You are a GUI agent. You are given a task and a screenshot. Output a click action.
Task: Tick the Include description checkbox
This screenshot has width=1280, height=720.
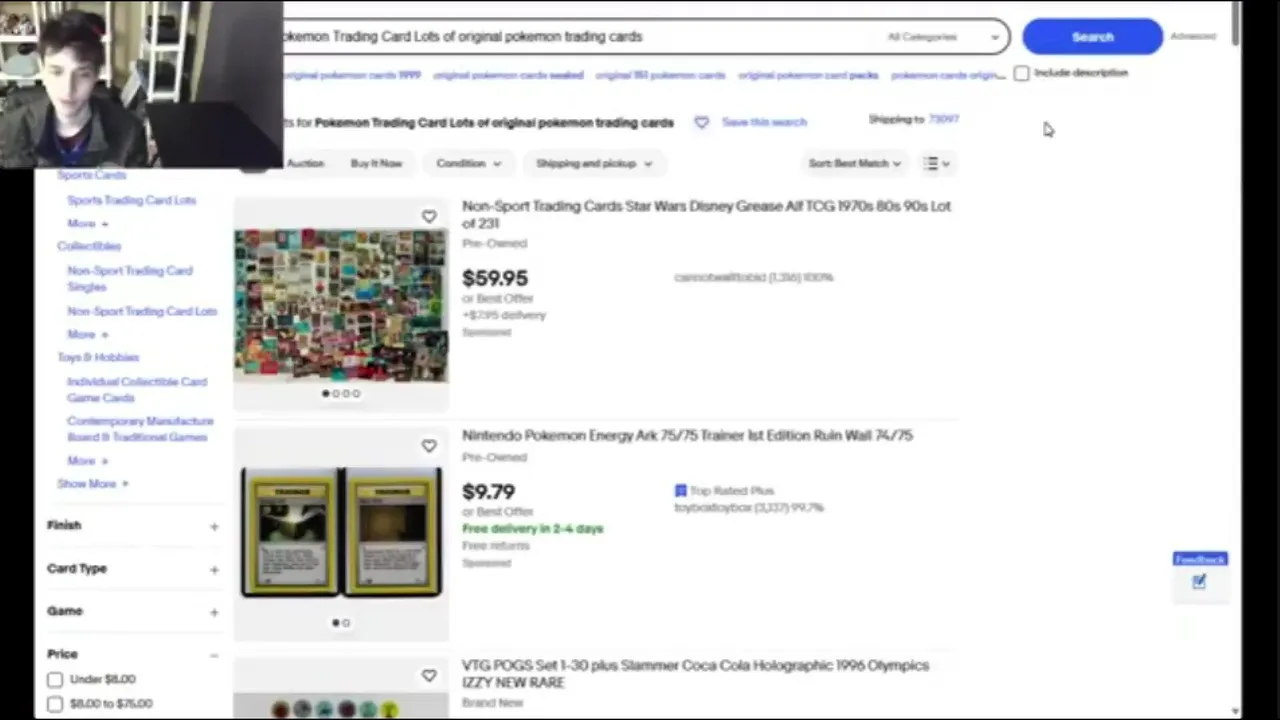pos(1021,73)
